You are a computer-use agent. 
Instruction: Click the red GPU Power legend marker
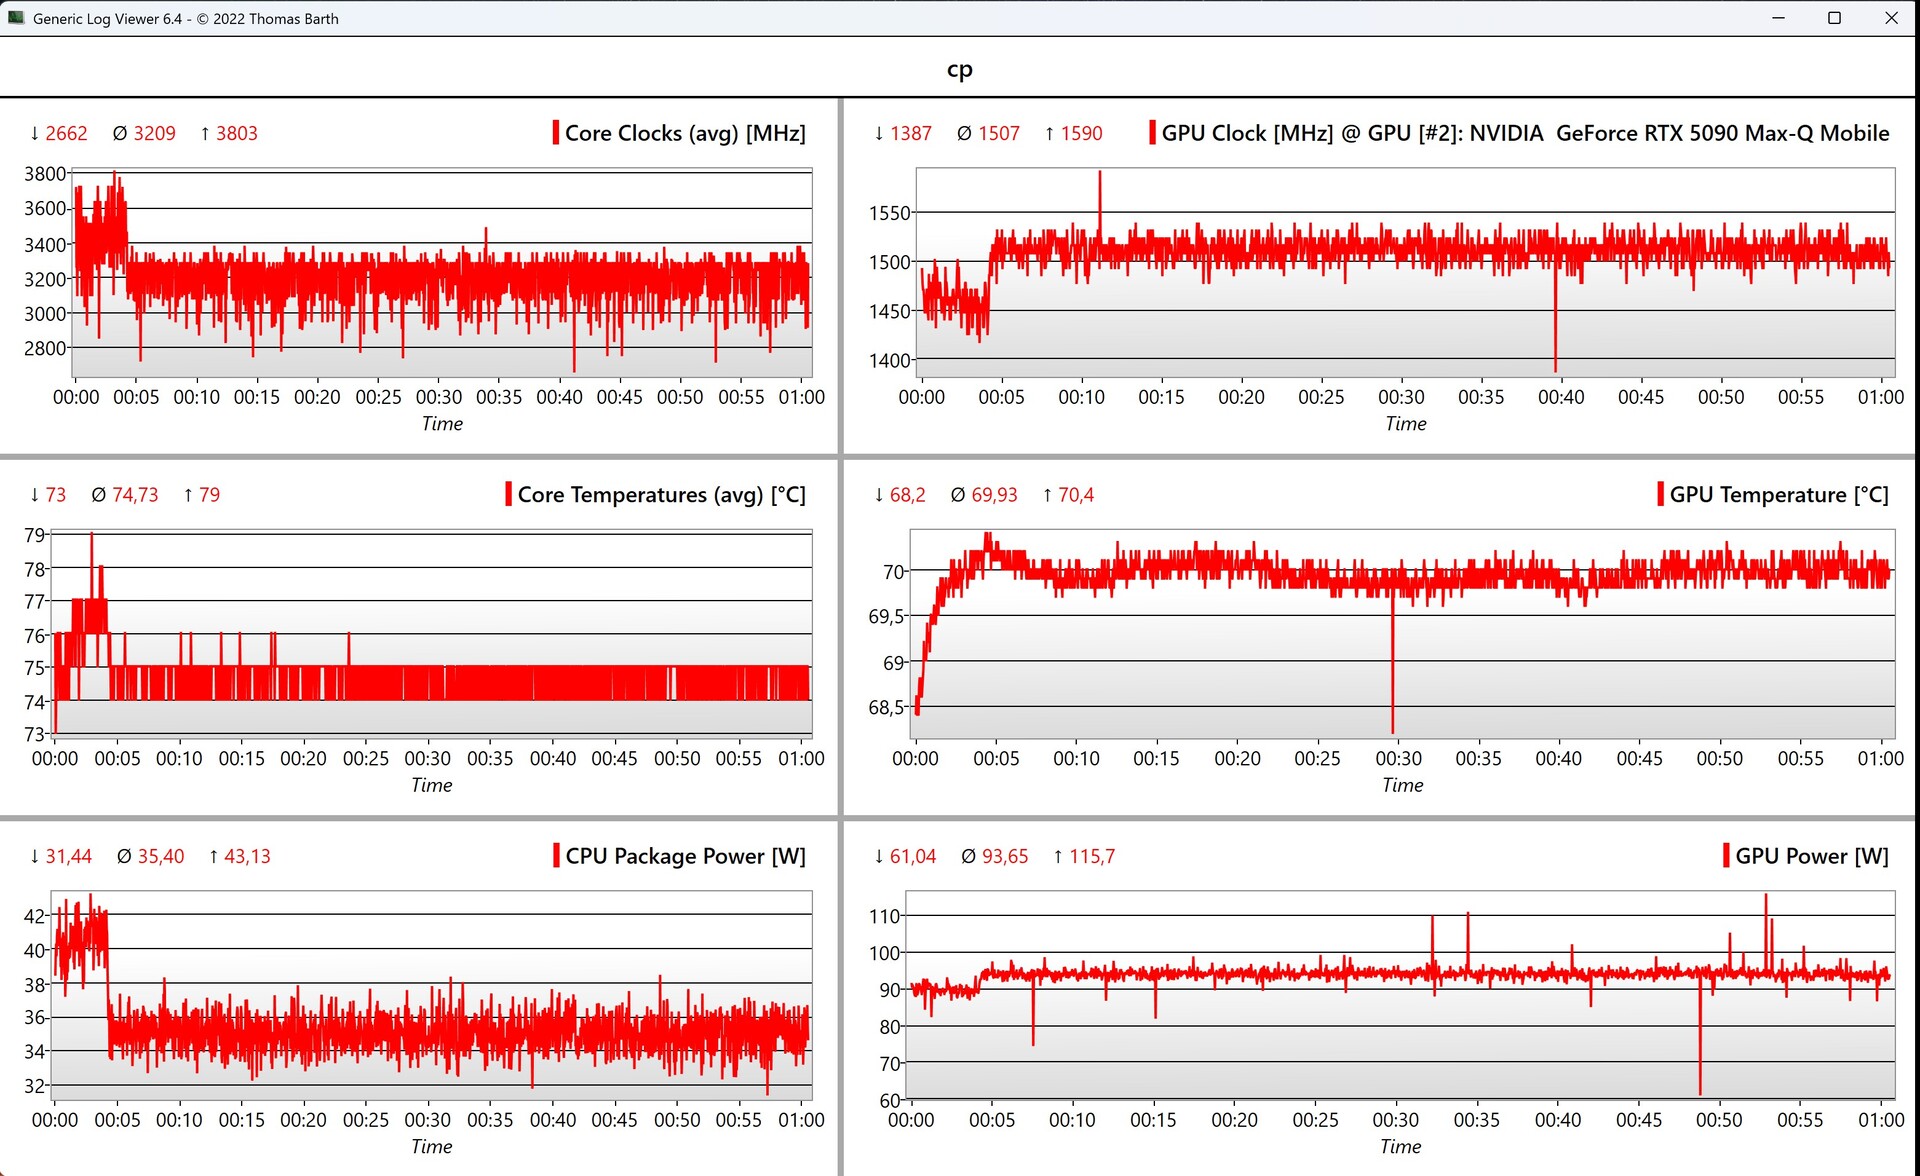[1726, 856]
